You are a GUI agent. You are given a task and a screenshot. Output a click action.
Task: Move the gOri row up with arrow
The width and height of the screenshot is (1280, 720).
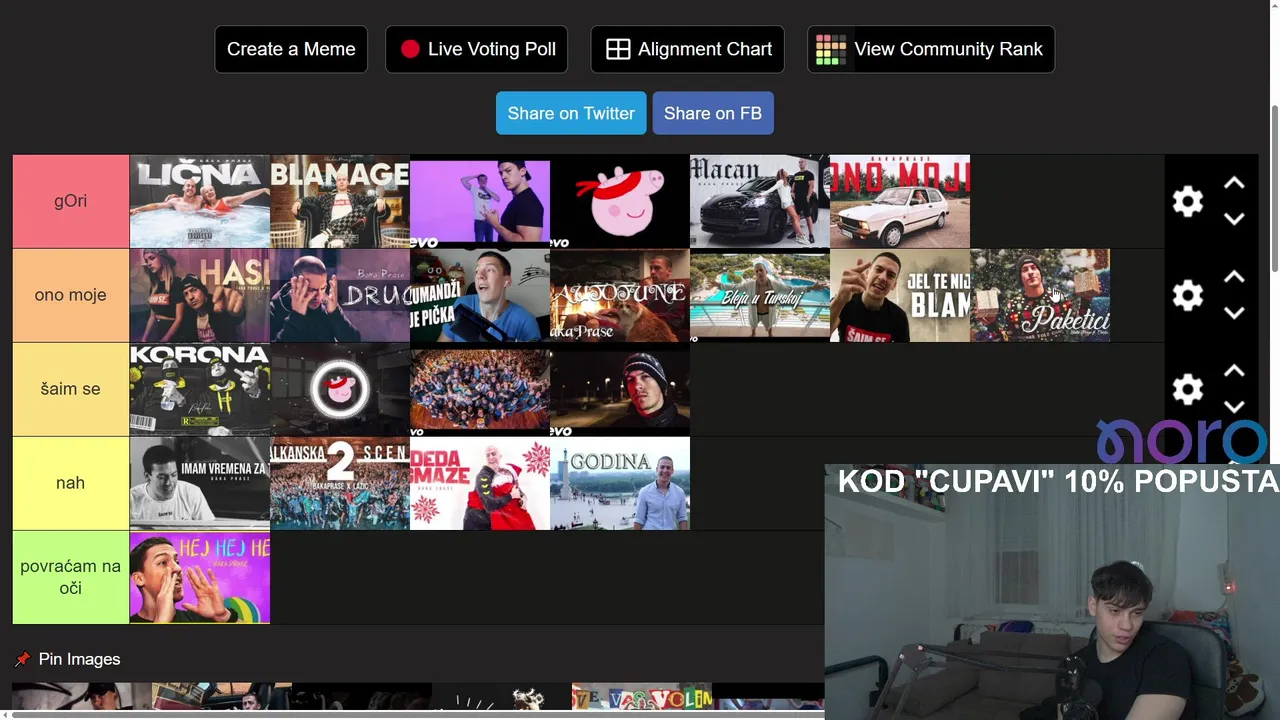[1234, 183]
